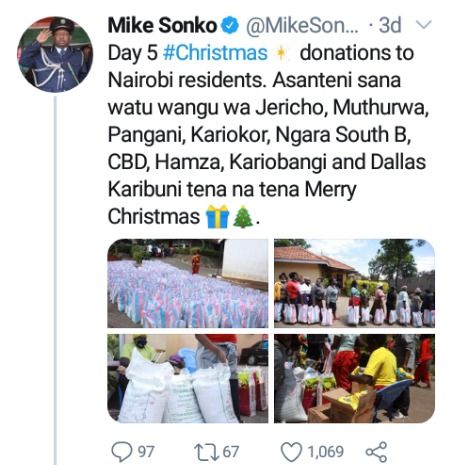Image resolution: width=452 pixels, height=465 pixels.
Task: Click the 97 replies count
Action: [x=146, y=452]
